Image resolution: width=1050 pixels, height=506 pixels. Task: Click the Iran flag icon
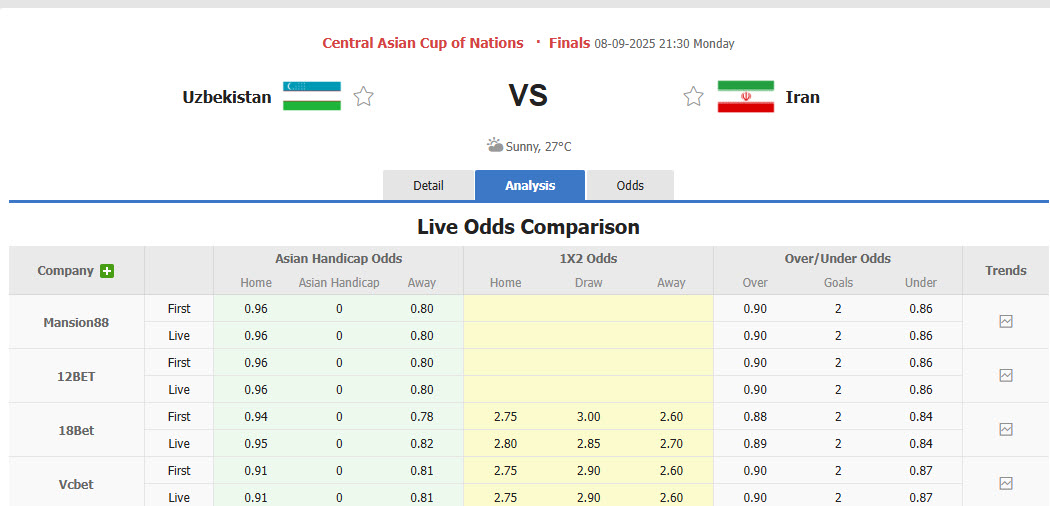point(746,97)
